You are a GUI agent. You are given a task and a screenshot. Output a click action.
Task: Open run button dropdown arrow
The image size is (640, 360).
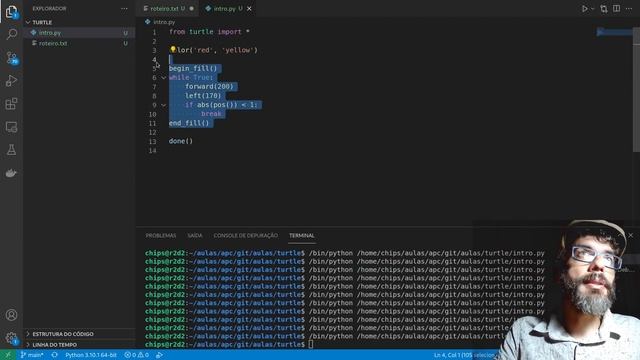click(x=593, y=9)
